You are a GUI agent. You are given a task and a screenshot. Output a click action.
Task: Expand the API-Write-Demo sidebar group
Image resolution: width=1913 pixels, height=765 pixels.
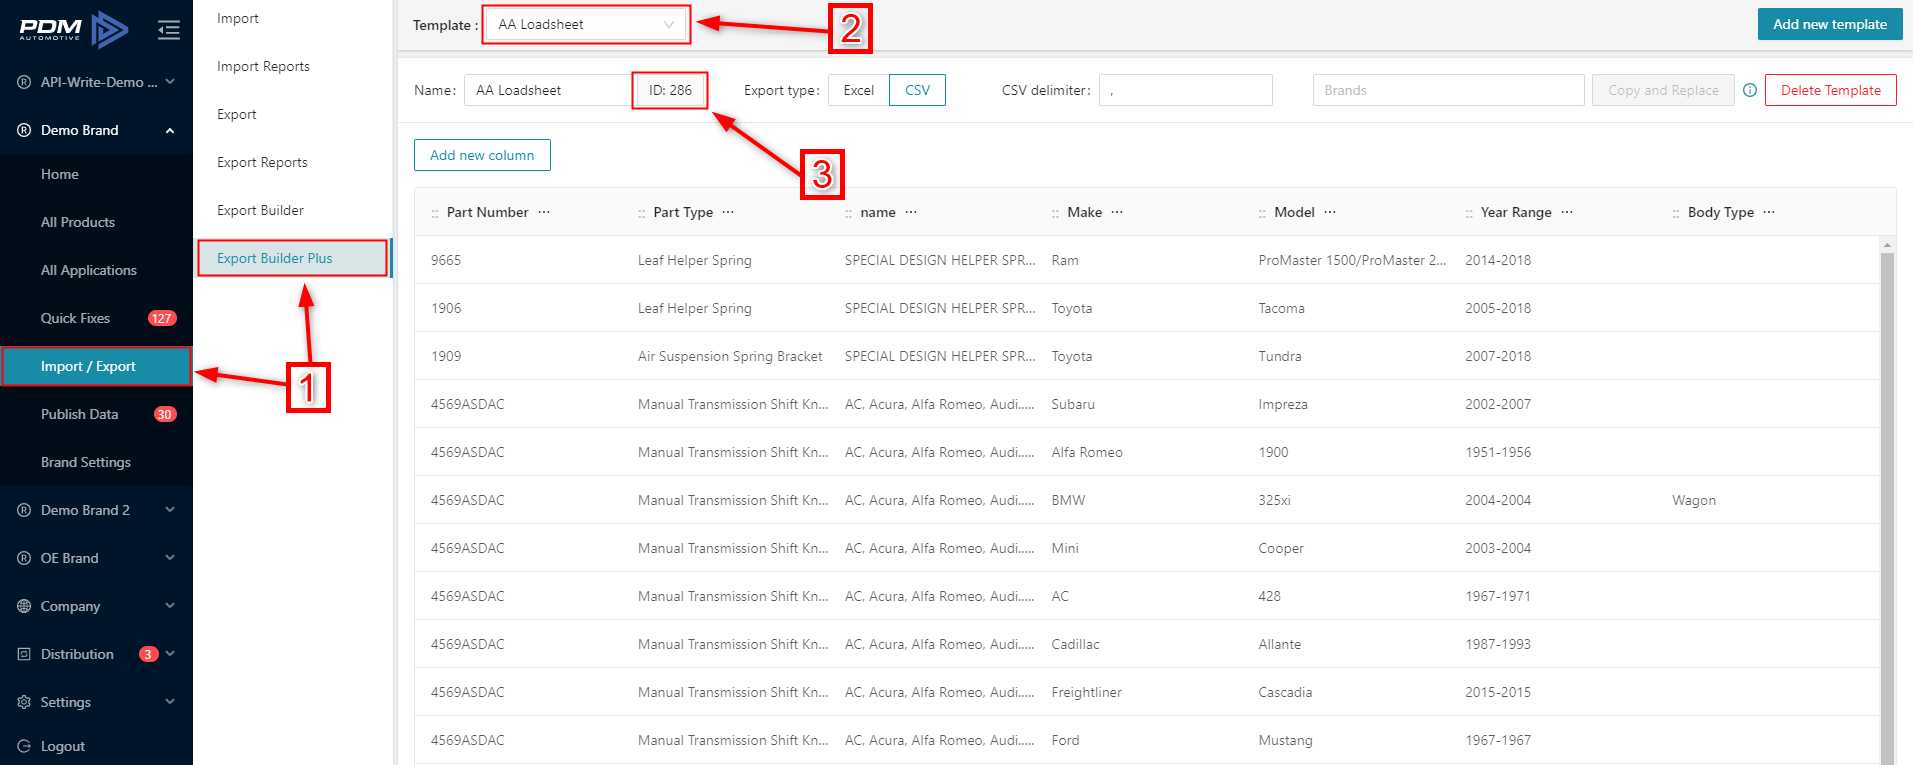pos(170,82)
